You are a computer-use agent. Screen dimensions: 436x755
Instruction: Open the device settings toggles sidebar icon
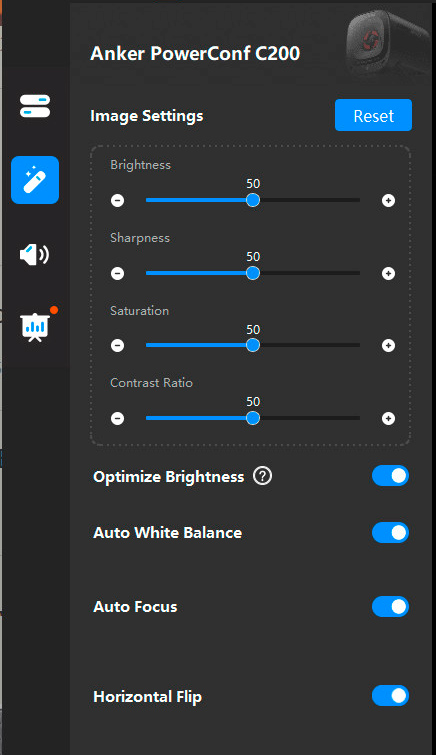point(35,106)
